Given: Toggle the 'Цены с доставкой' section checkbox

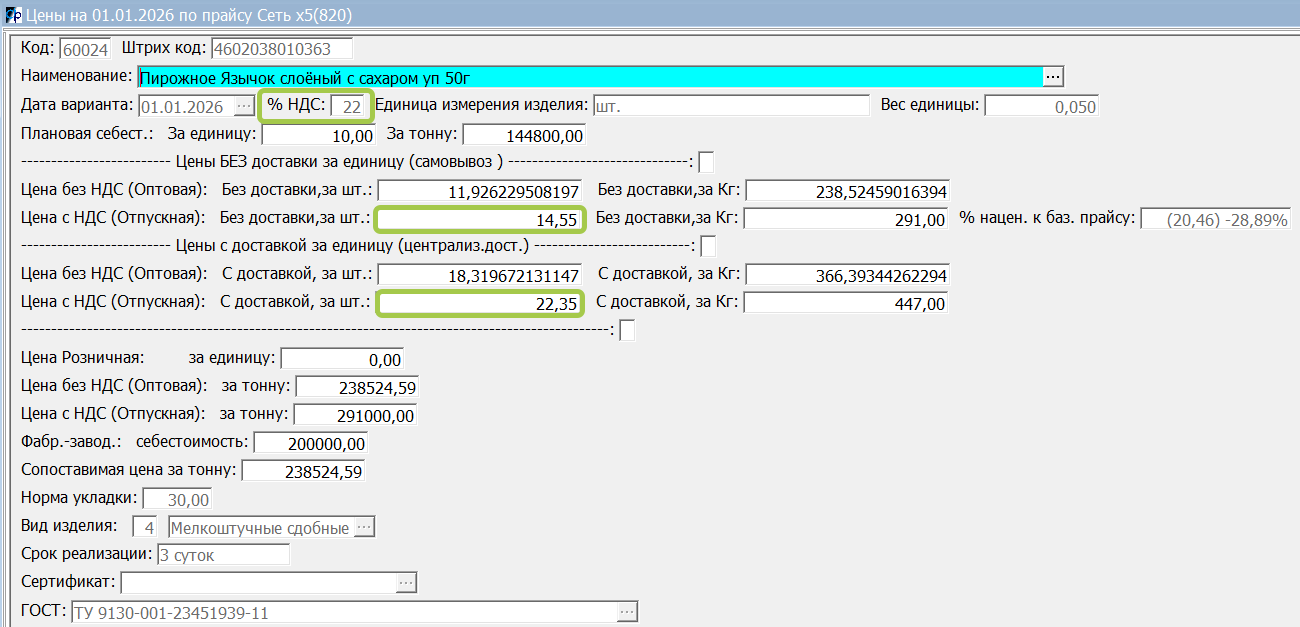Looking at the screenshot, I should (708, 246).
